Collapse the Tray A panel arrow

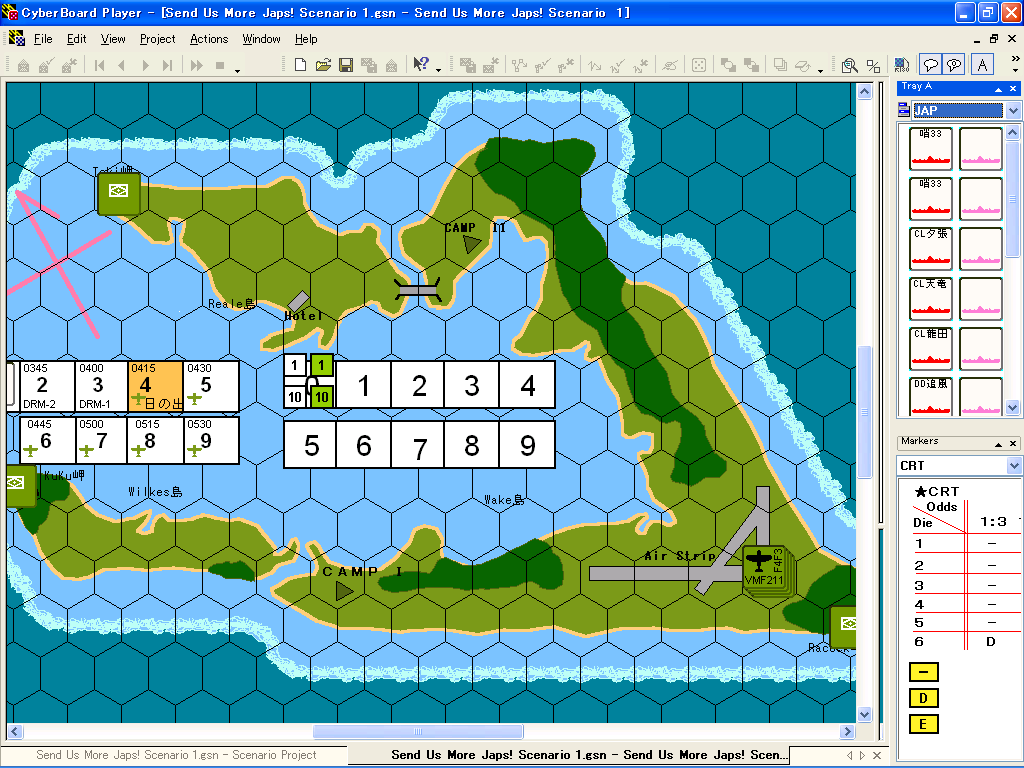pyautogui.click(x=998, y=89)
